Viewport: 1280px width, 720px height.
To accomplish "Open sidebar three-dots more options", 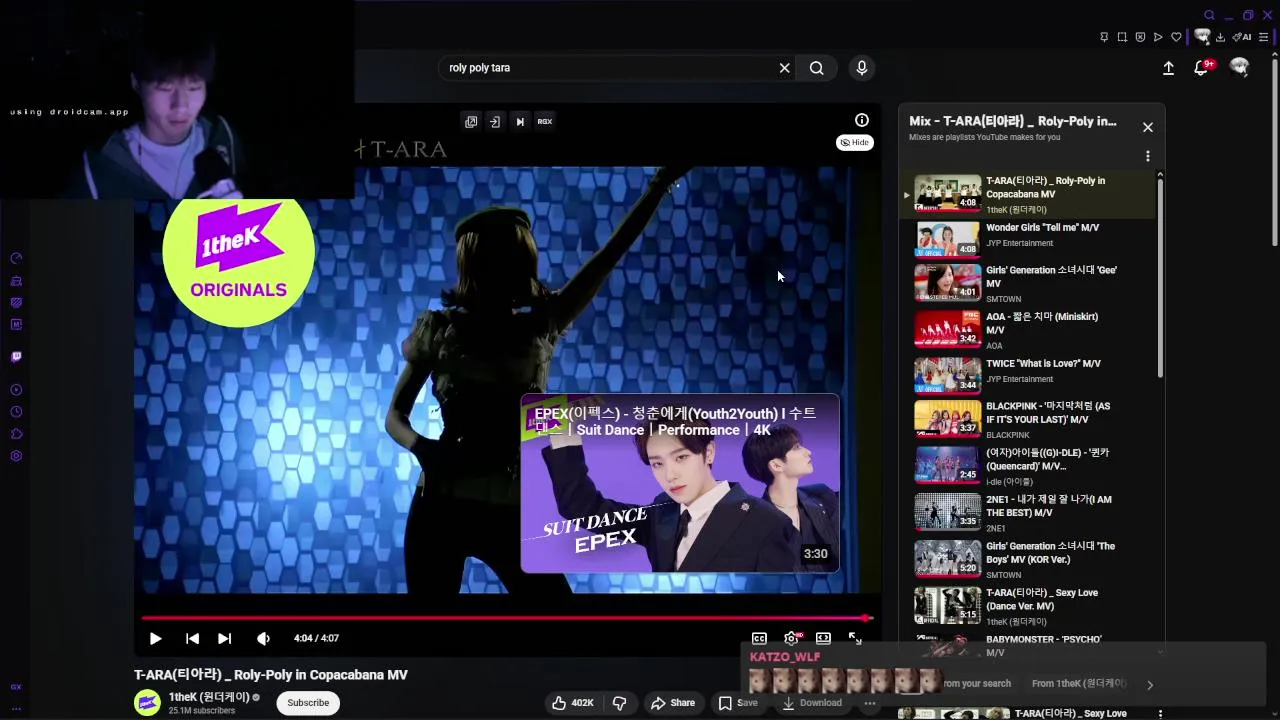I will [x=16, y=708].
